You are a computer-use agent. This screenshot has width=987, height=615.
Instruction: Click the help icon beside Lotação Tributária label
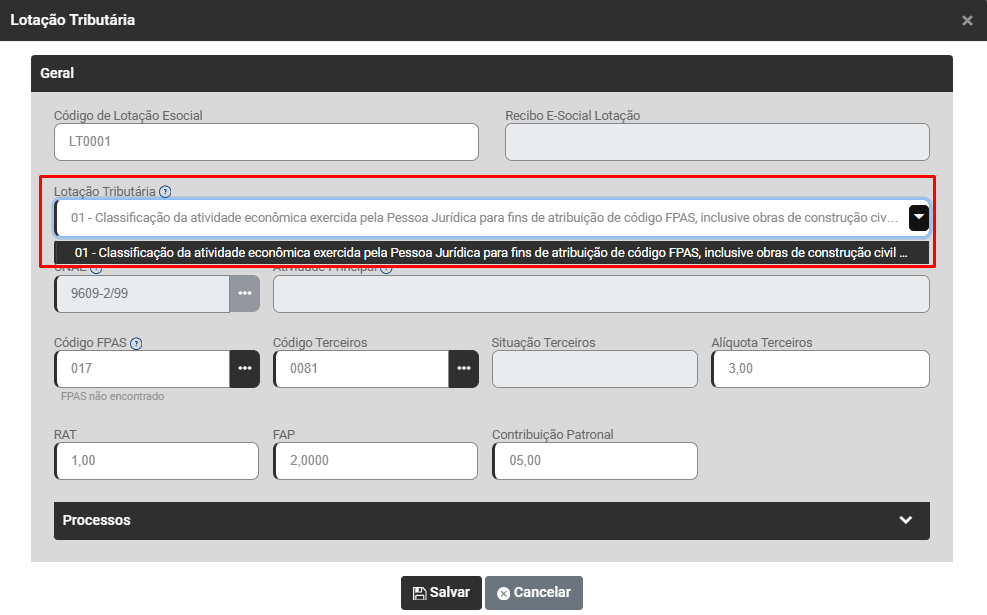pos(165,191)
